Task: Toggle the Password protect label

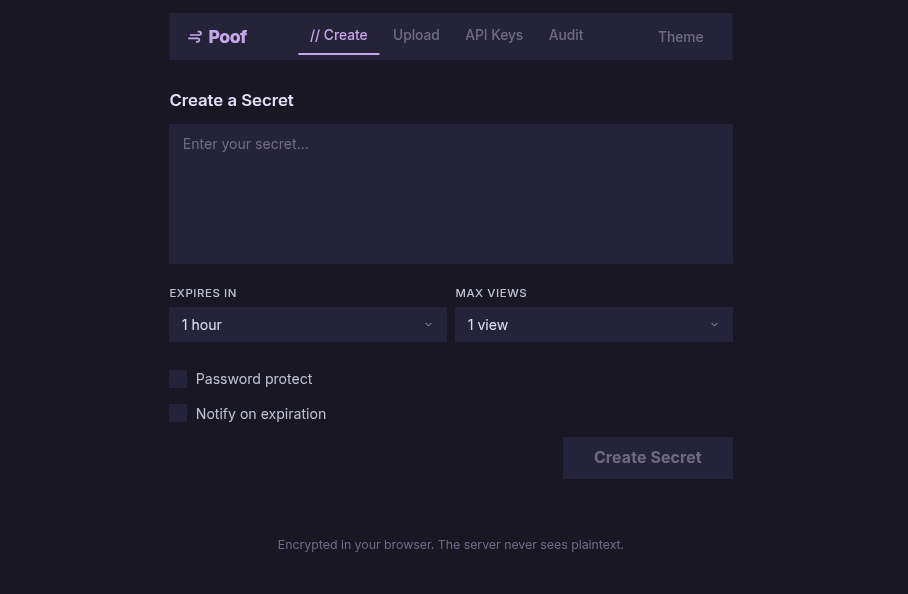Action: [x=254, y=379]
